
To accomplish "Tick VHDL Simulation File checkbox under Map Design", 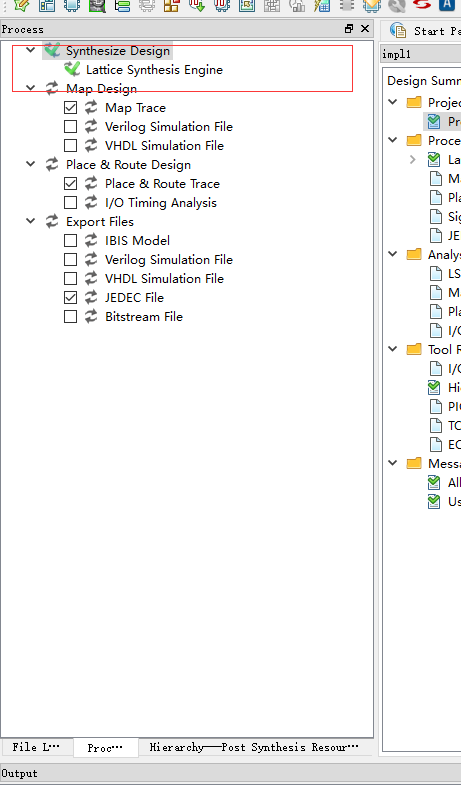I will 71,146.
